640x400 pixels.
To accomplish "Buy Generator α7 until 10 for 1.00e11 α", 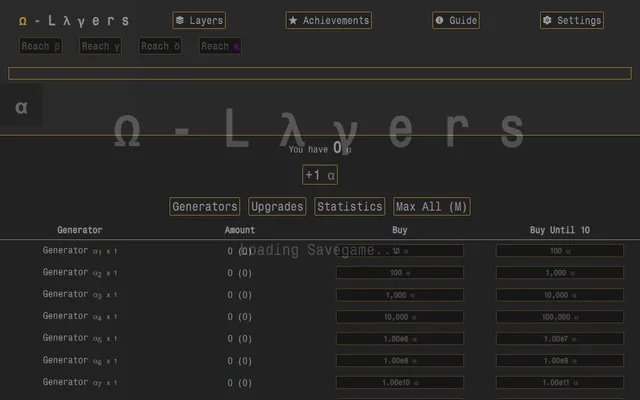I will 560,382.
